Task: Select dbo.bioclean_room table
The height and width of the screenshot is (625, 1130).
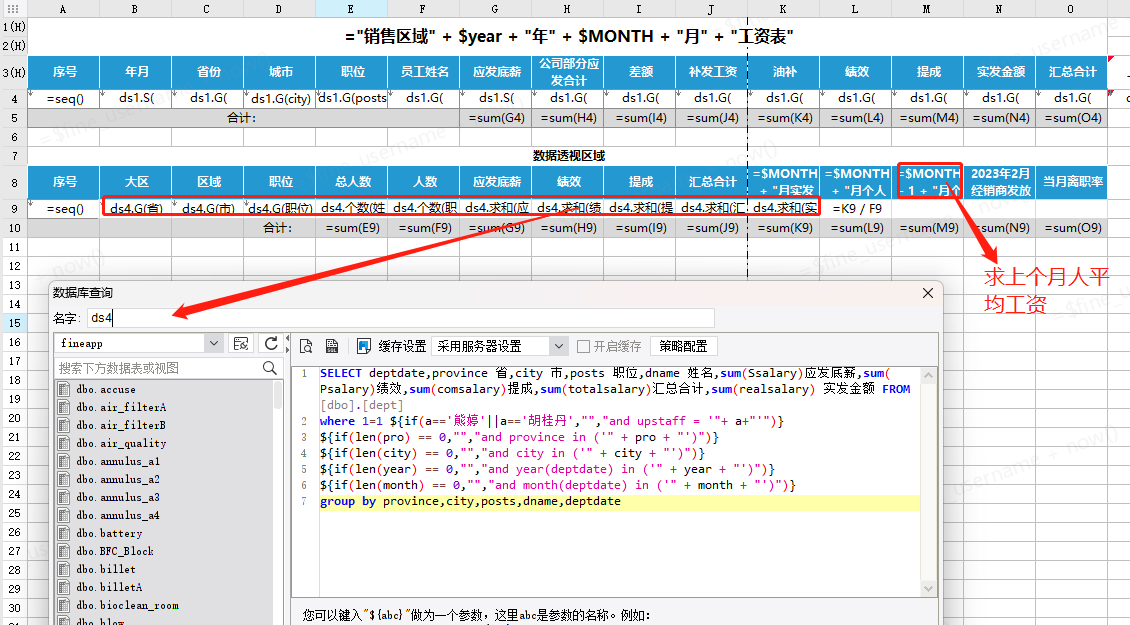Action: [x=128, y=606]
